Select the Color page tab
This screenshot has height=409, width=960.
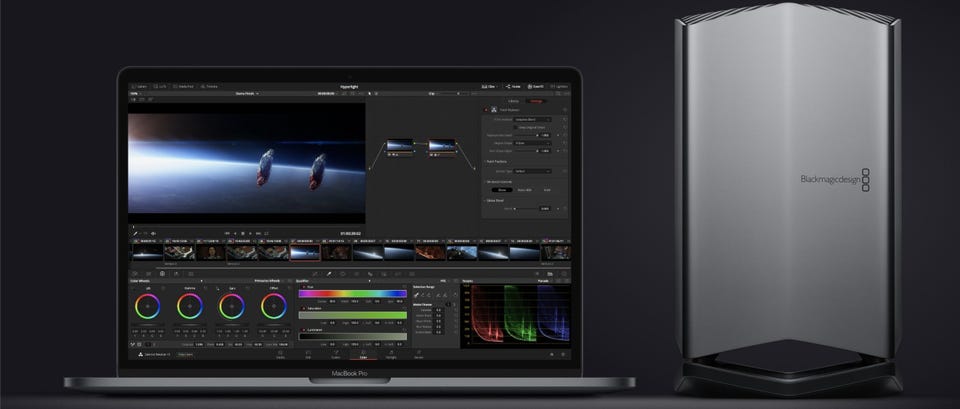(x=363, y=354)
